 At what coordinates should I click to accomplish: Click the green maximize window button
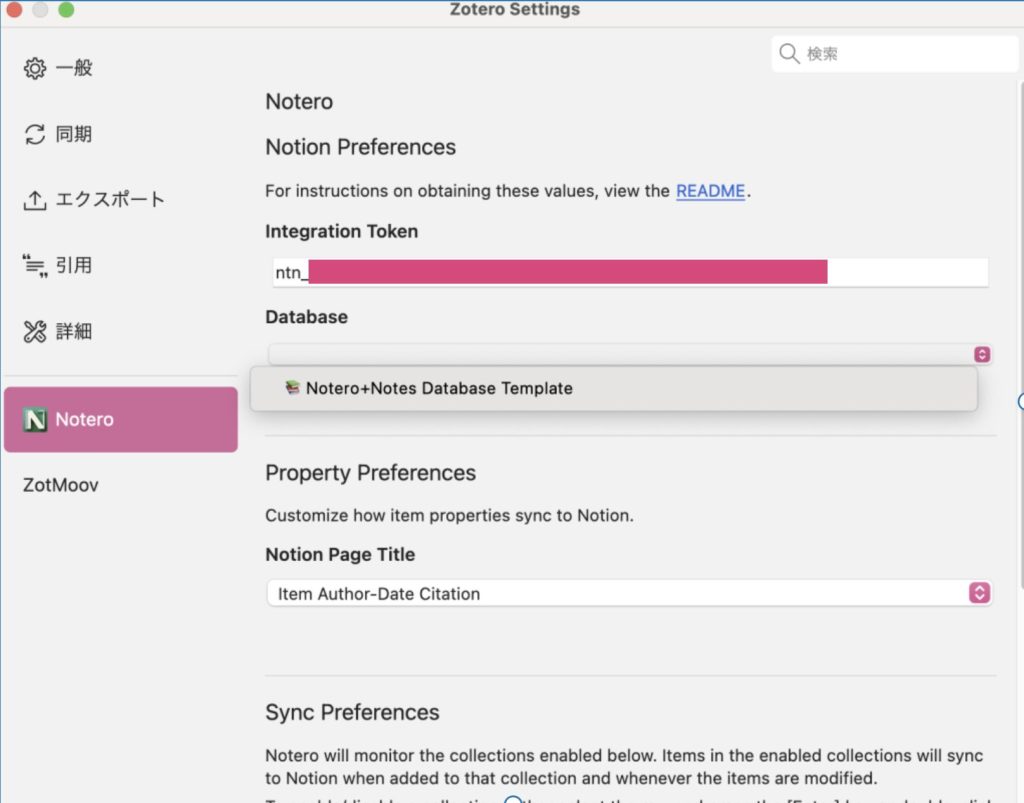coord(66,10)
